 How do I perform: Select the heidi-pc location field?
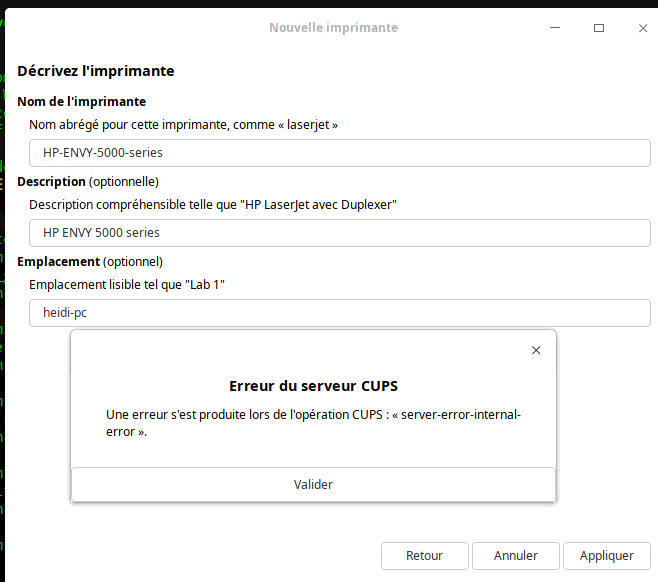pyautogui.click(x=340, y=313)
